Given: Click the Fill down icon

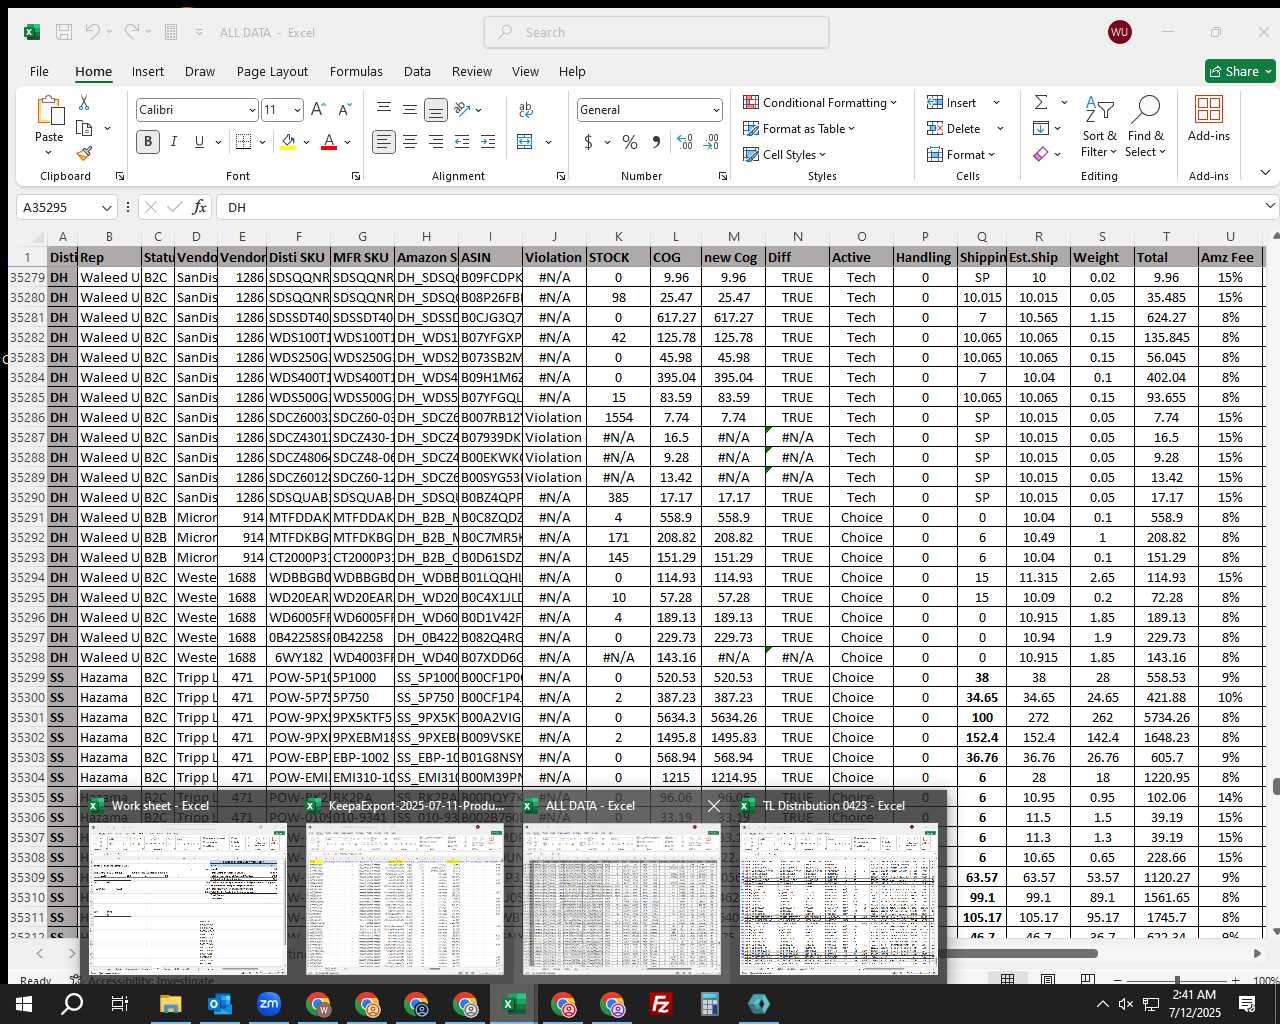Looking at the screenshot, I should pyautogui.click(x=1041, y=128).
